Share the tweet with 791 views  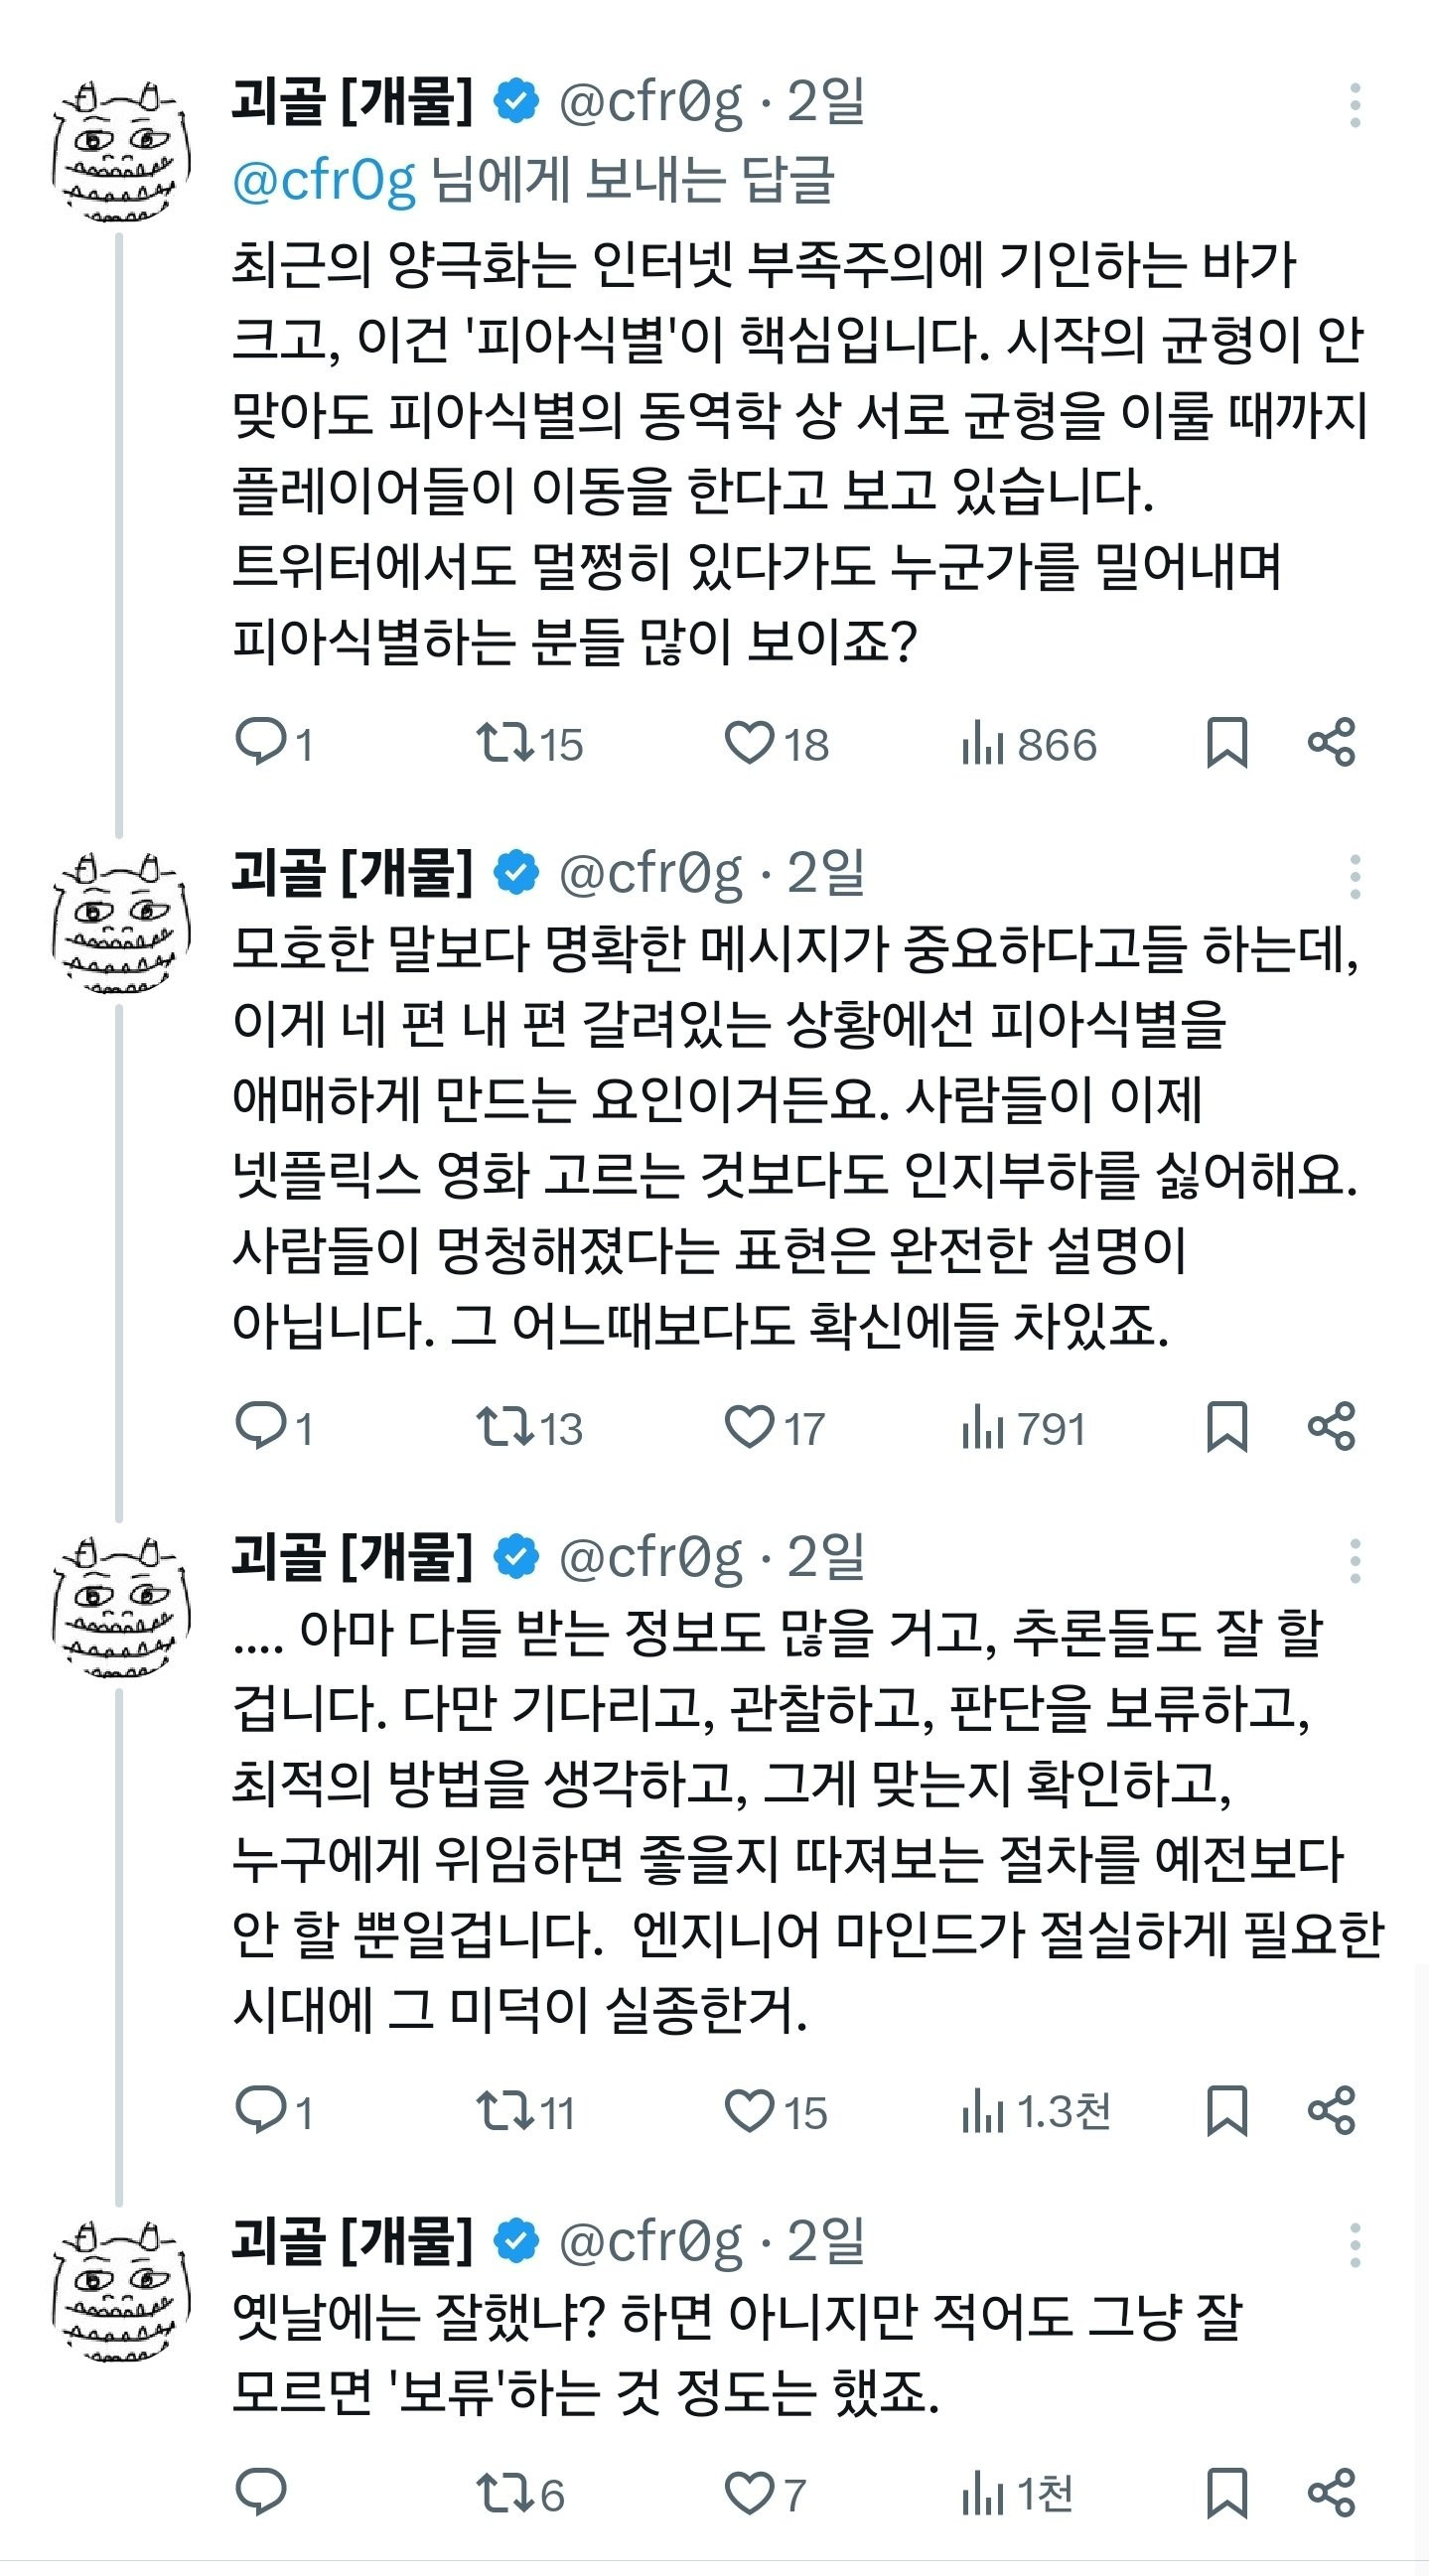(x=1331, y=1427)
